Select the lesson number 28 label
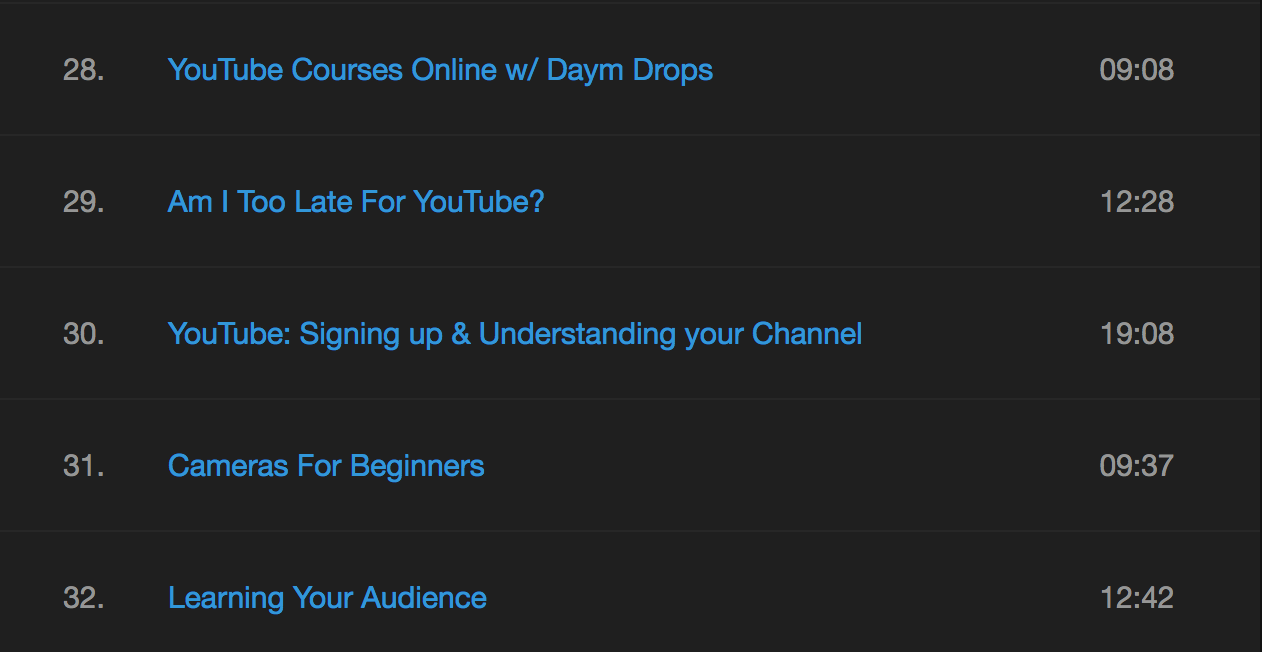1262x652 pixels. point(84,70)
